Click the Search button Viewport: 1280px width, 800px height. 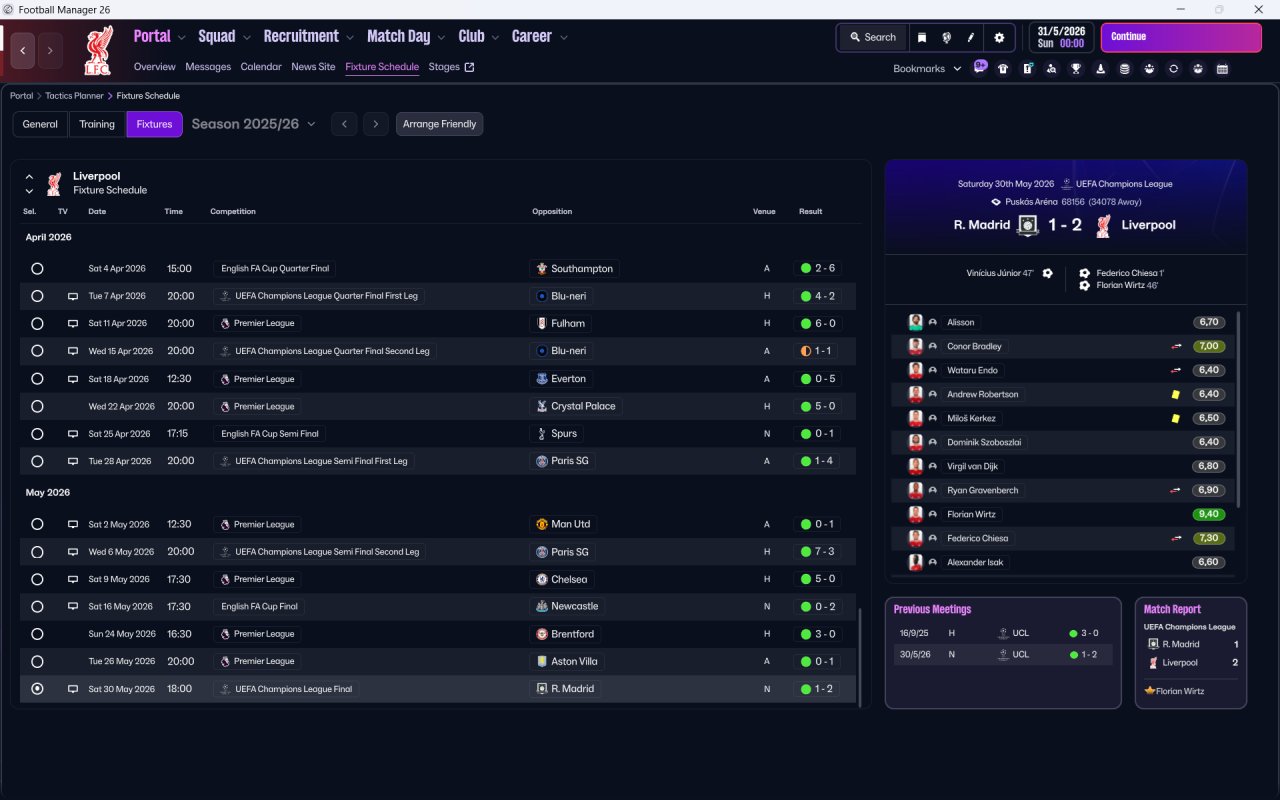872,37
